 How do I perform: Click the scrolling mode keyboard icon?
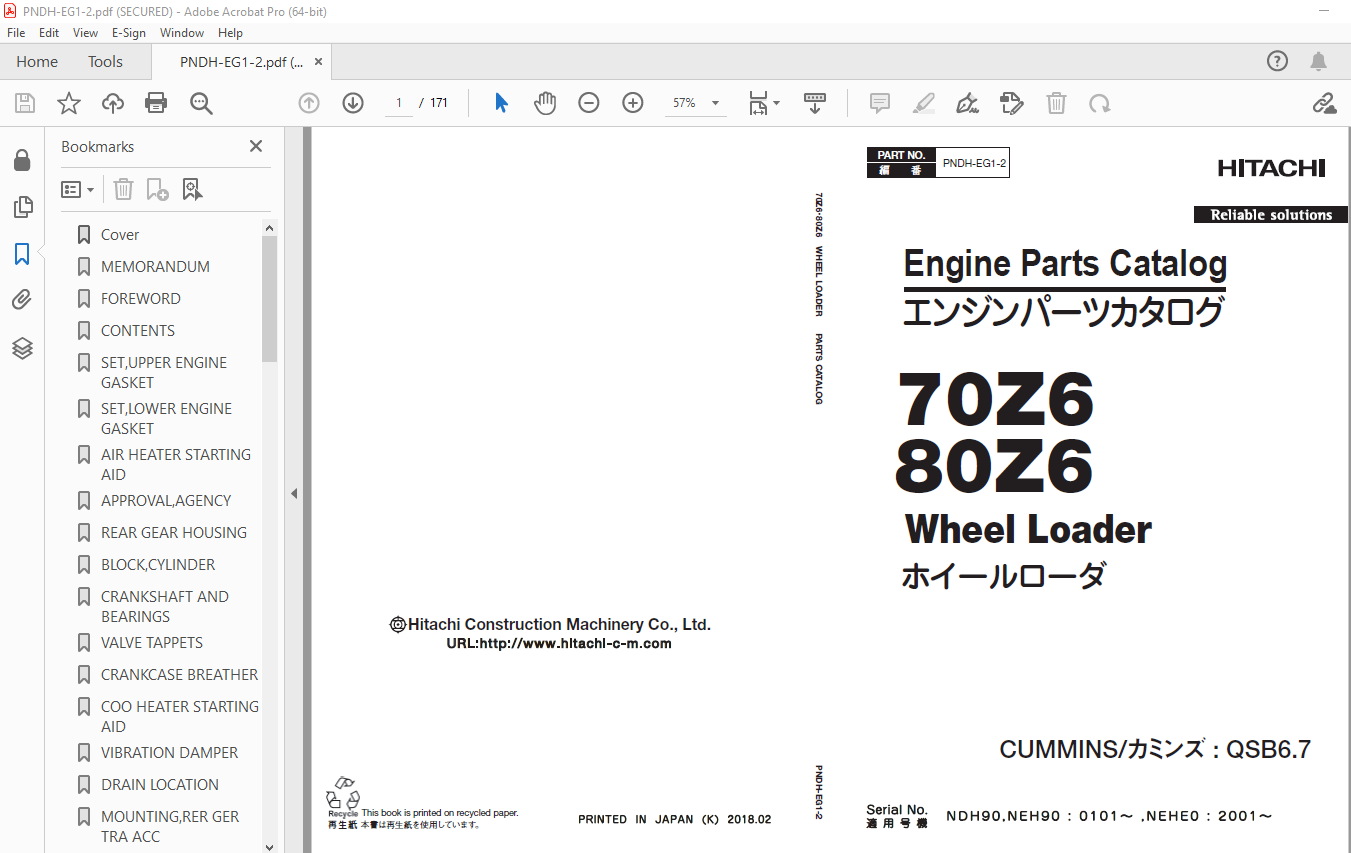tap(815, 103)
